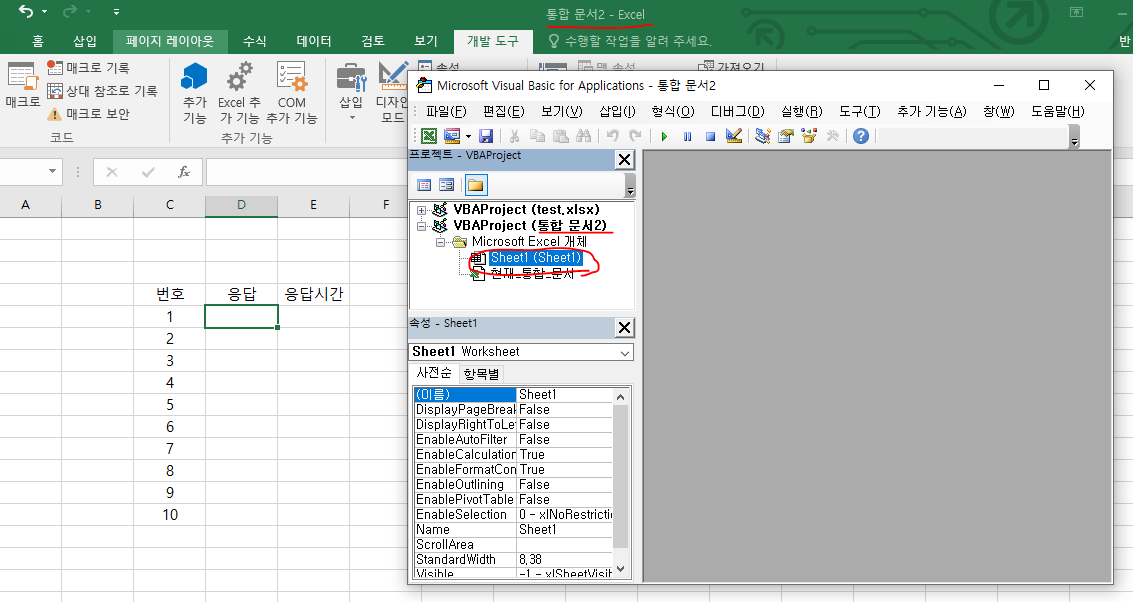Click View Microsoft Excel icon in VBA toolbar
Viewport: 1133px width, 602px height.
(429, 136)
